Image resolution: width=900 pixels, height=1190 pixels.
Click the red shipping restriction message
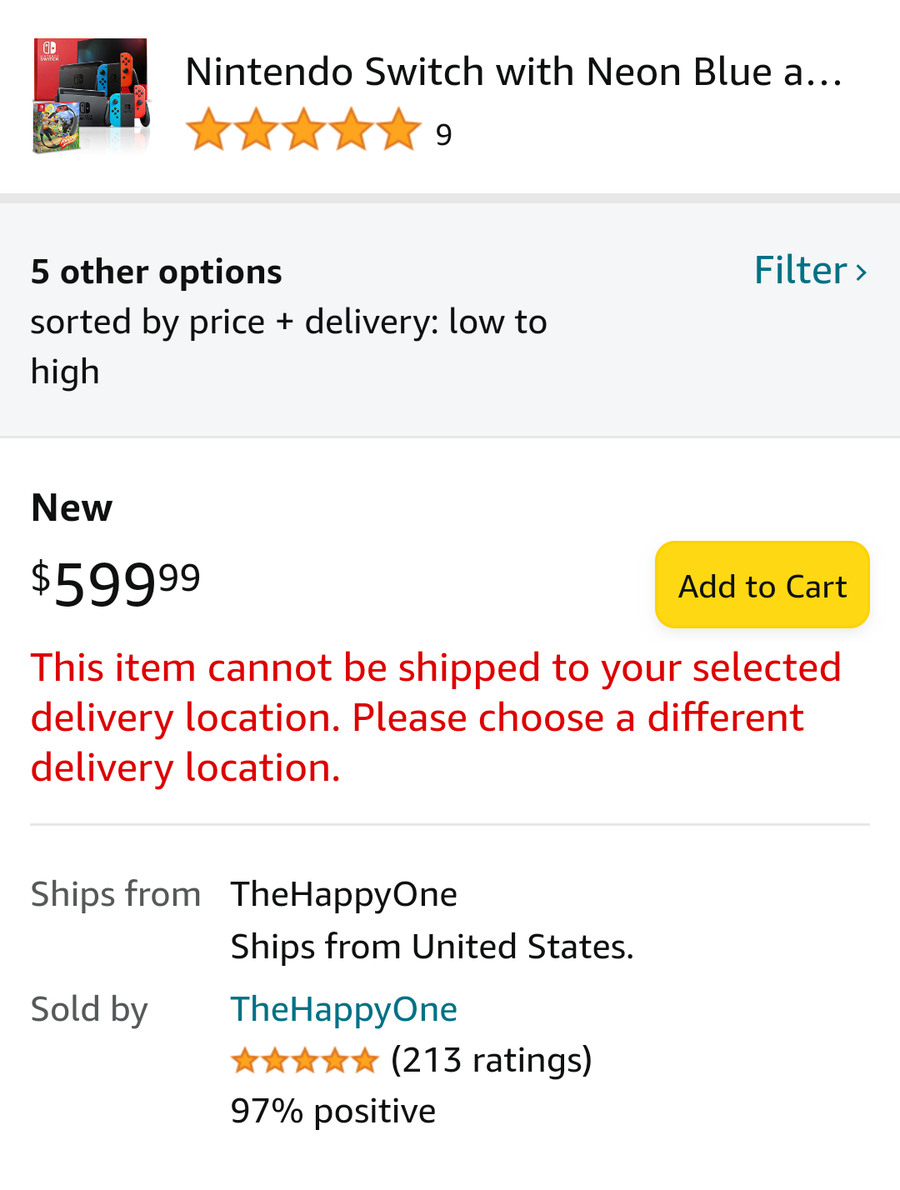(436, 718)
